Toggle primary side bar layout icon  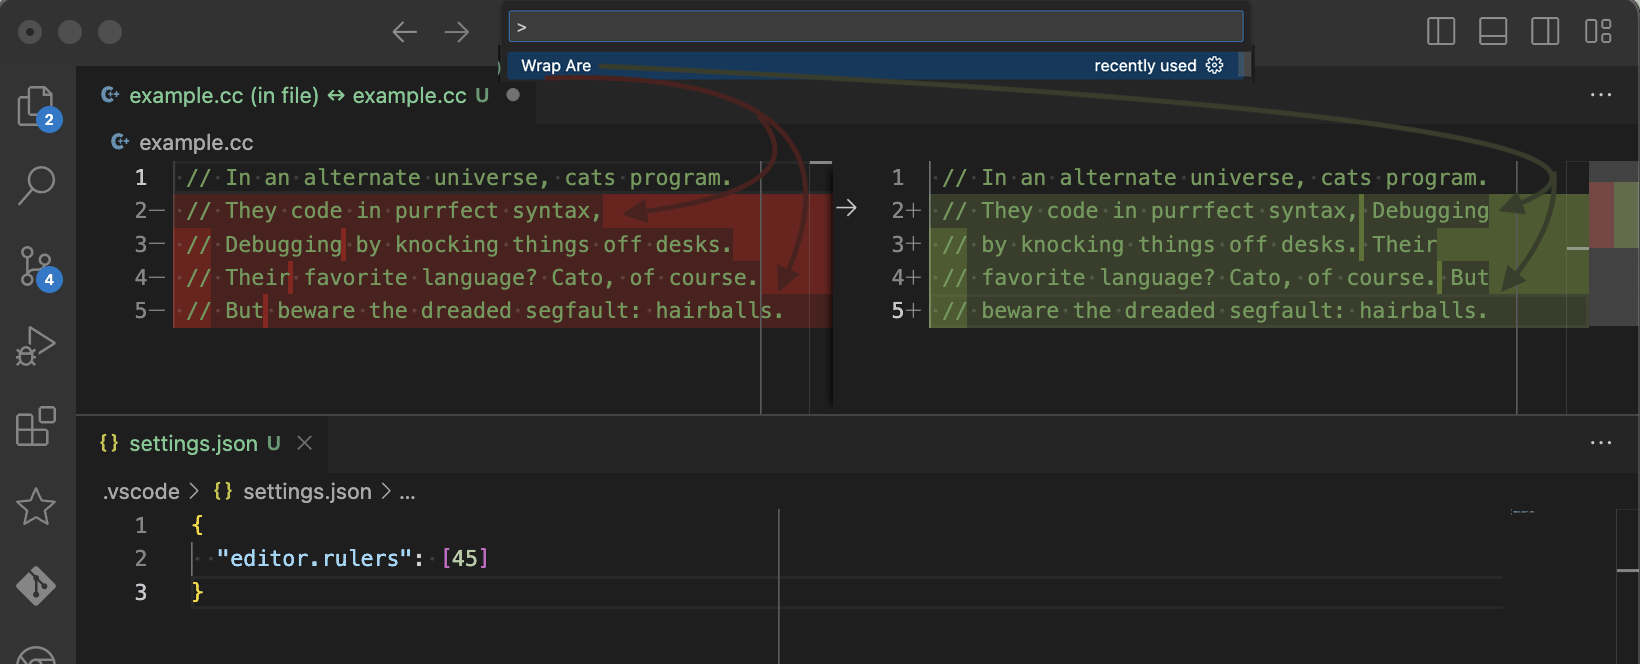(1441, 32)
